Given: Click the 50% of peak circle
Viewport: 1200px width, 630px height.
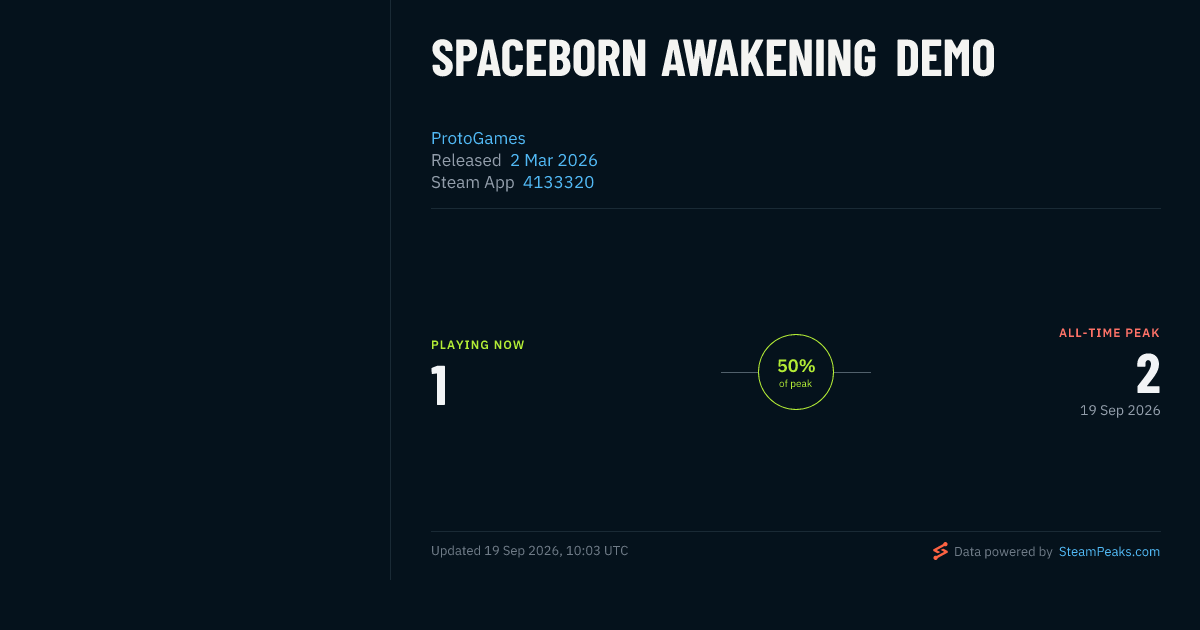Looking at the screenshot, I should [796, 372].
